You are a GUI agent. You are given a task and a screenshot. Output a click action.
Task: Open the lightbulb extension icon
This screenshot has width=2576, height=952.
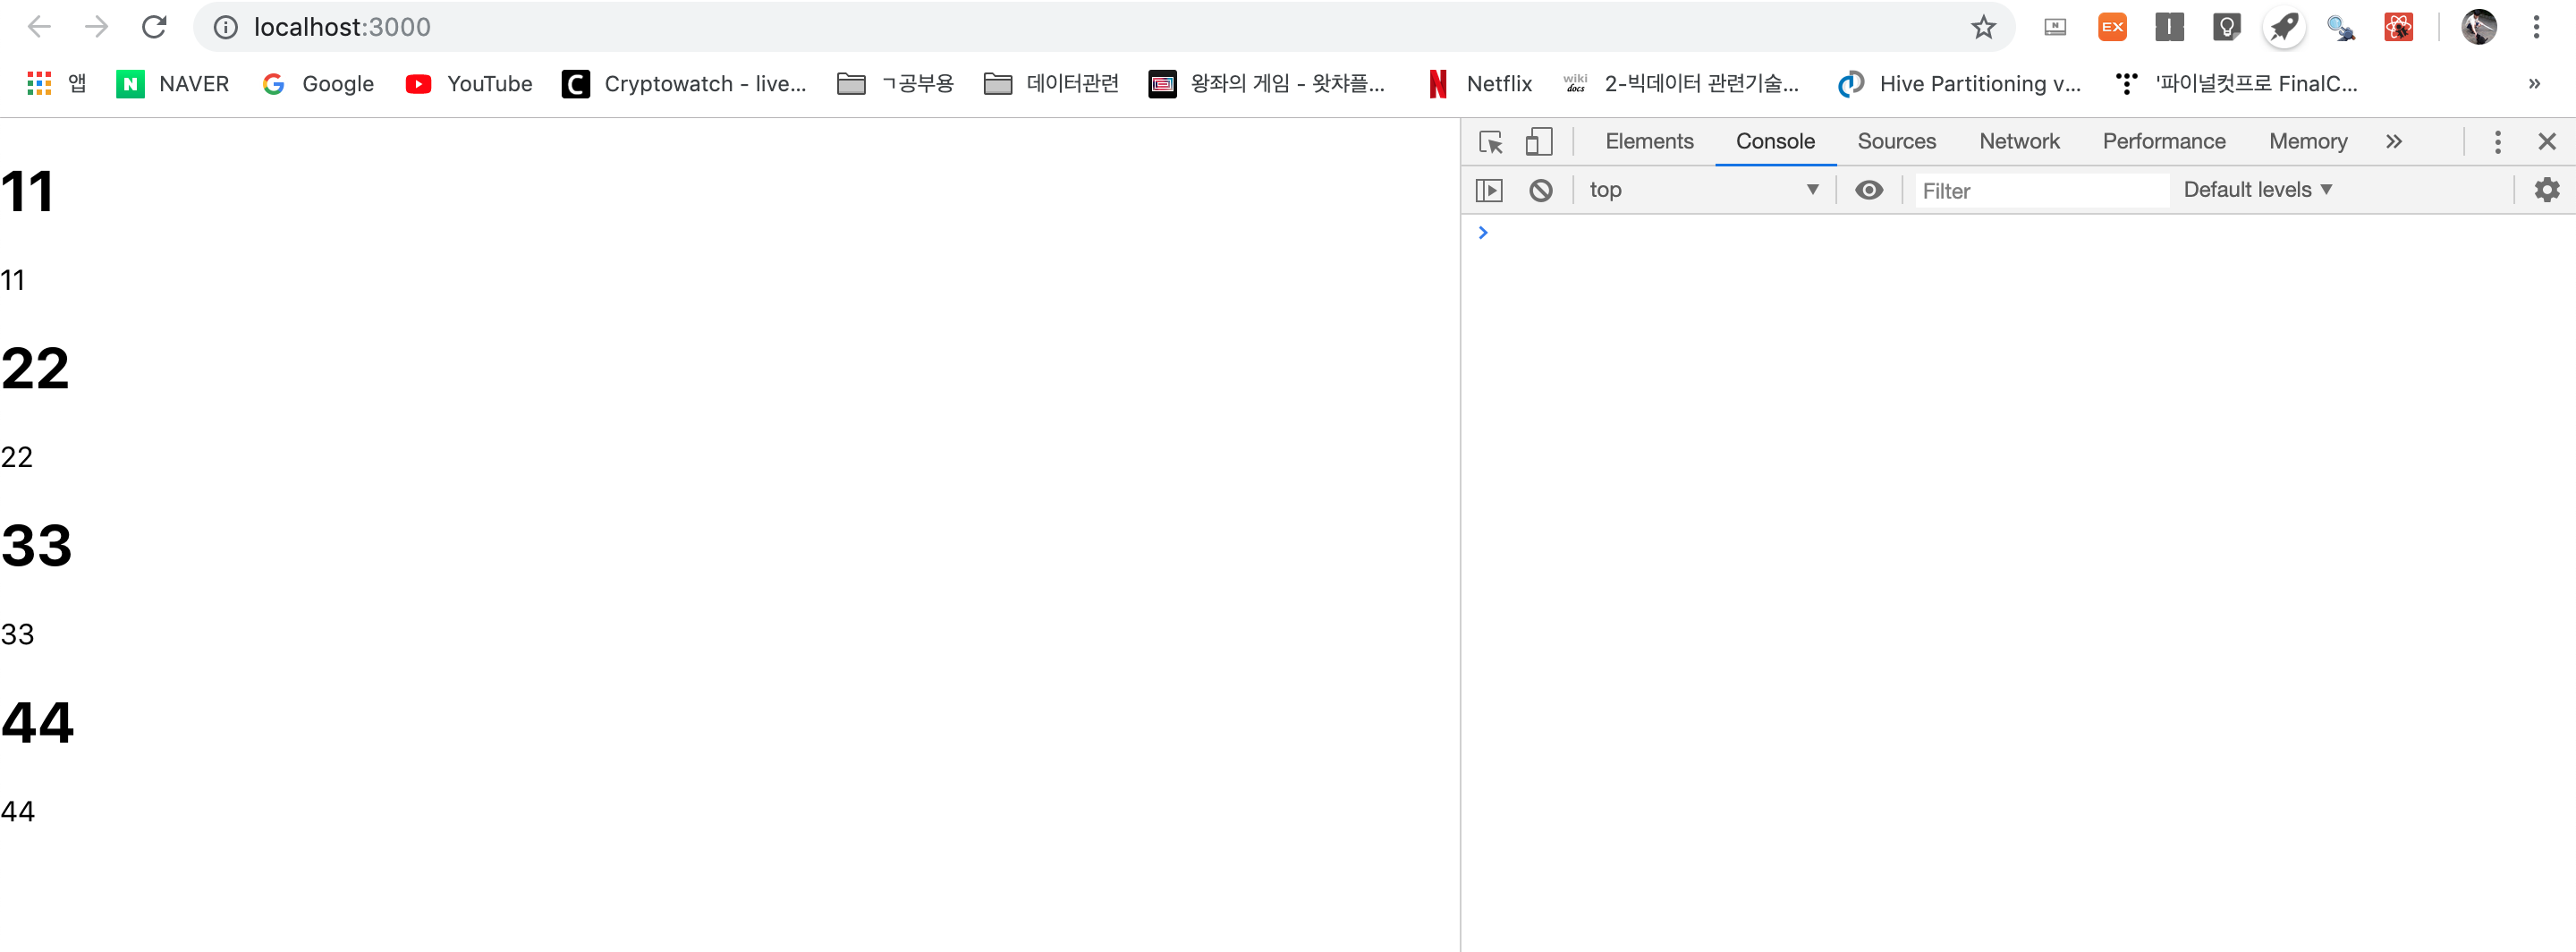coord(2226,27)
